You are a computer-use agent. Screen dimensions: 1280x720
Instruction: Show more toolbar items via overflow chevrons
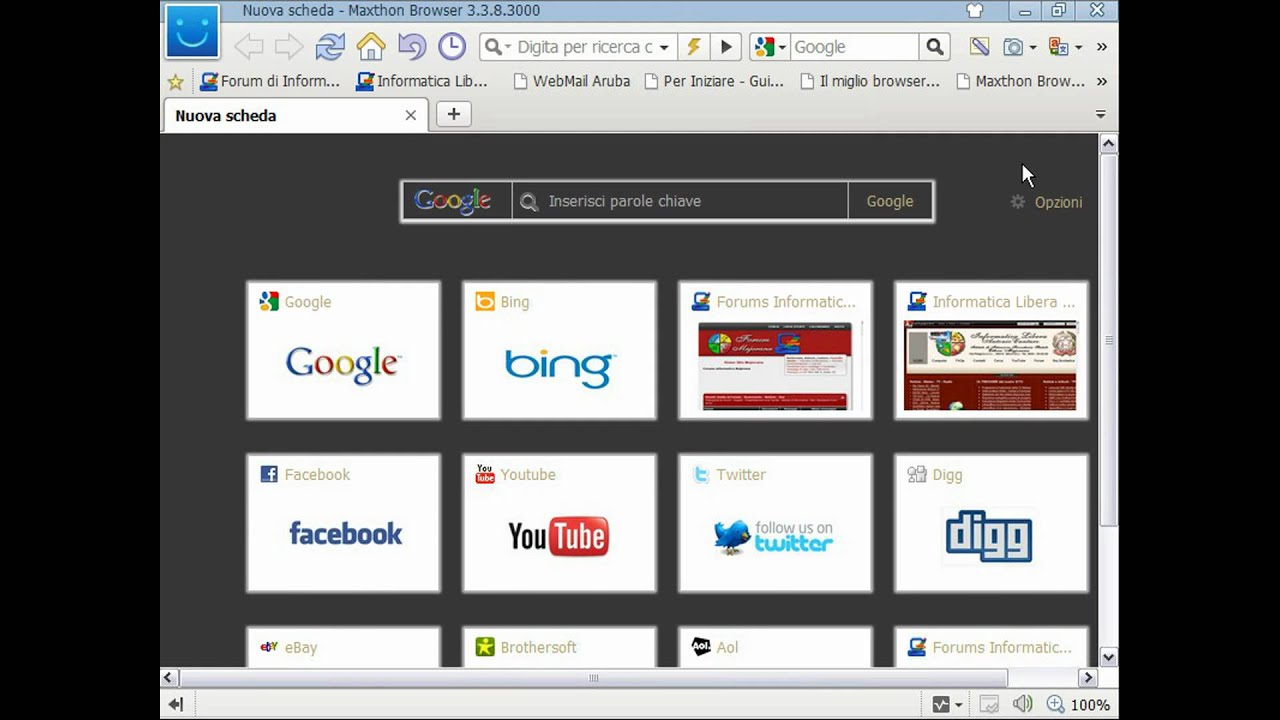1102,47
